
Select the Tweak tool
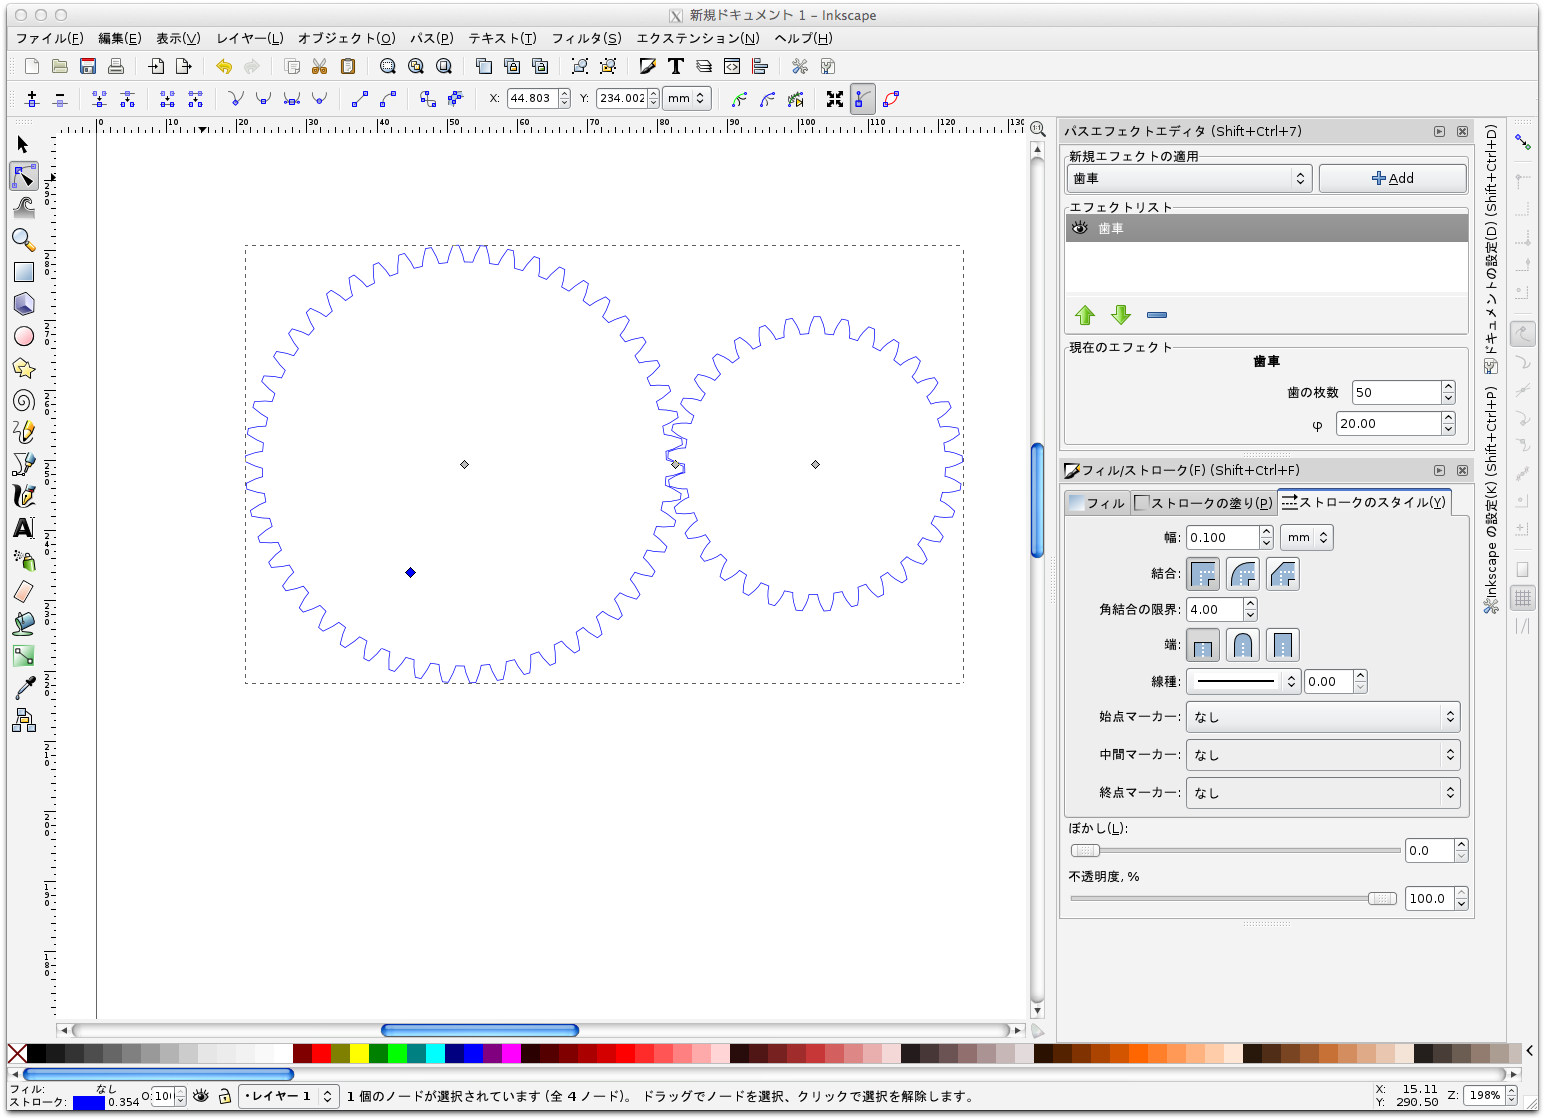coord(24,208)
